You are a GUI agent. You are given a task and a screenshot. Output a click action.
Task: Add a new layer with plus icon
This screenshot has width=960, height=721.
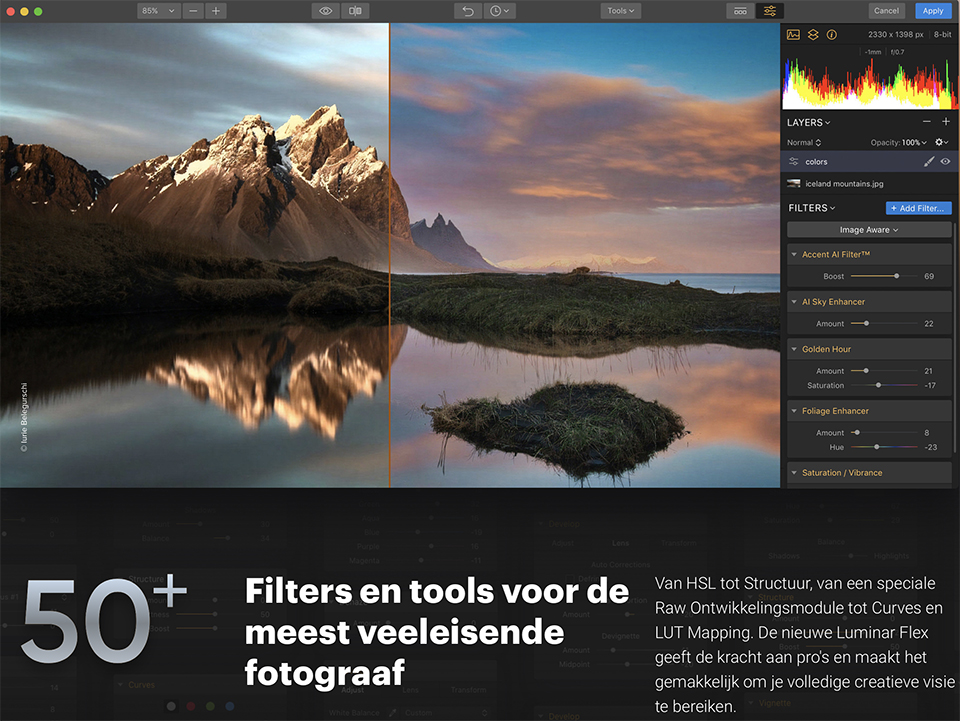[946, 122]
